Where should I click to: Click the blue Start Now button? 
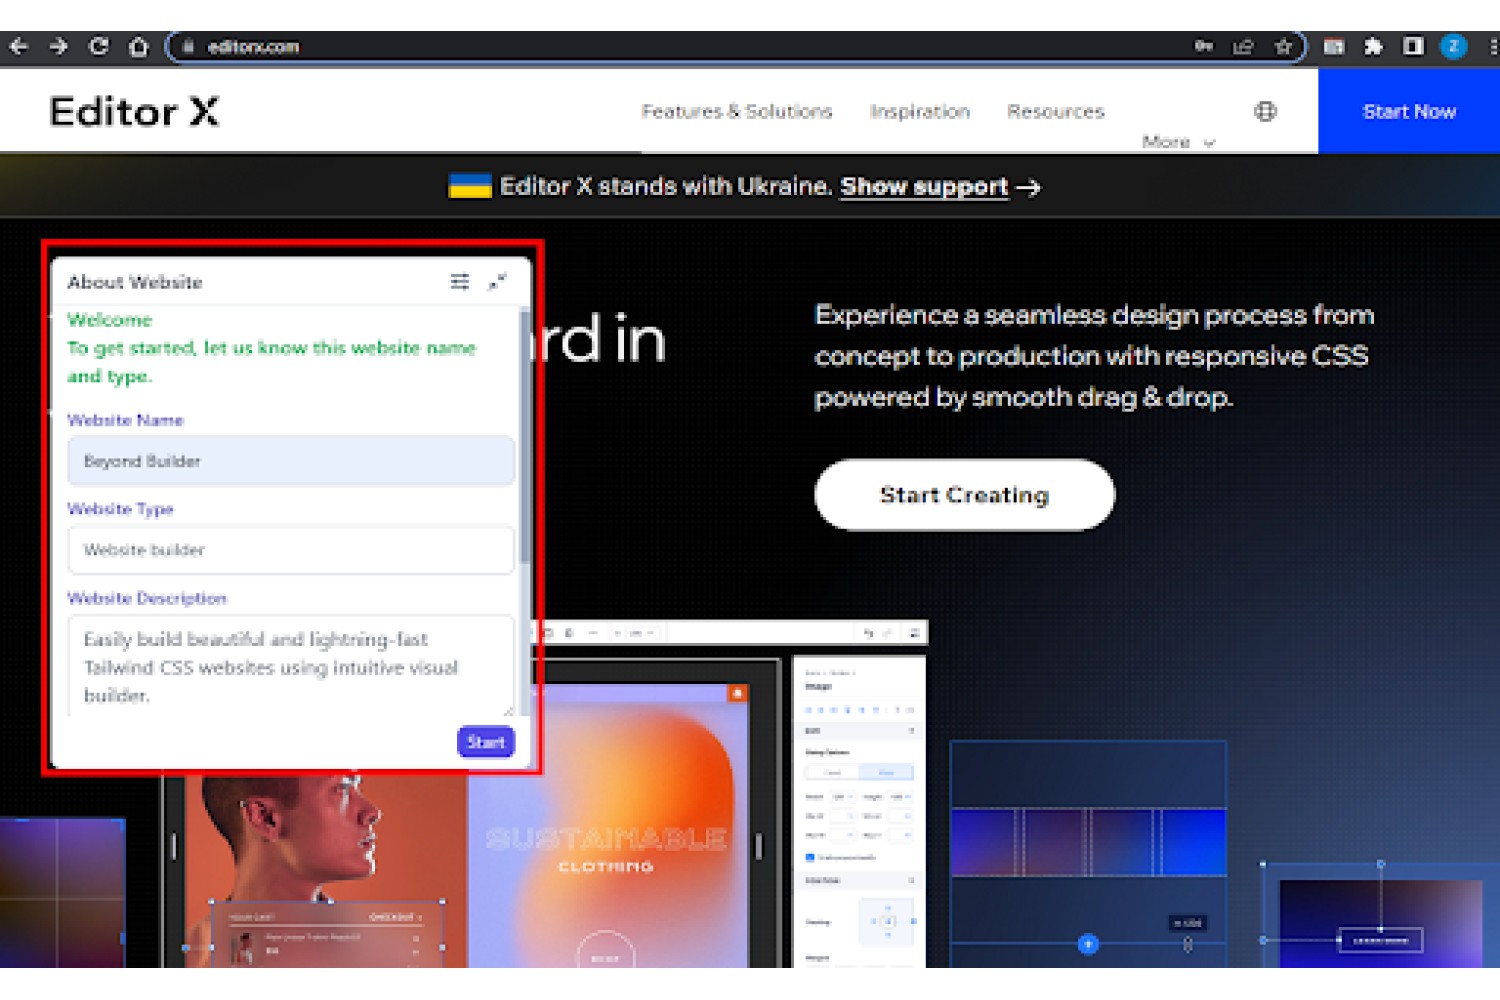click(x=1409, y=111)
